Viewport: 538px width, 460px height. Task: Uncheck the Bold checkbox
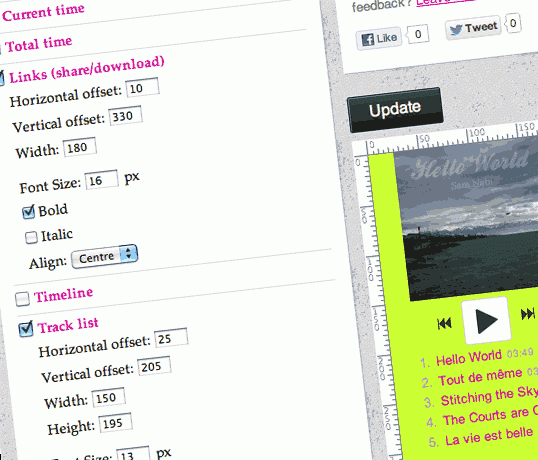28,212
